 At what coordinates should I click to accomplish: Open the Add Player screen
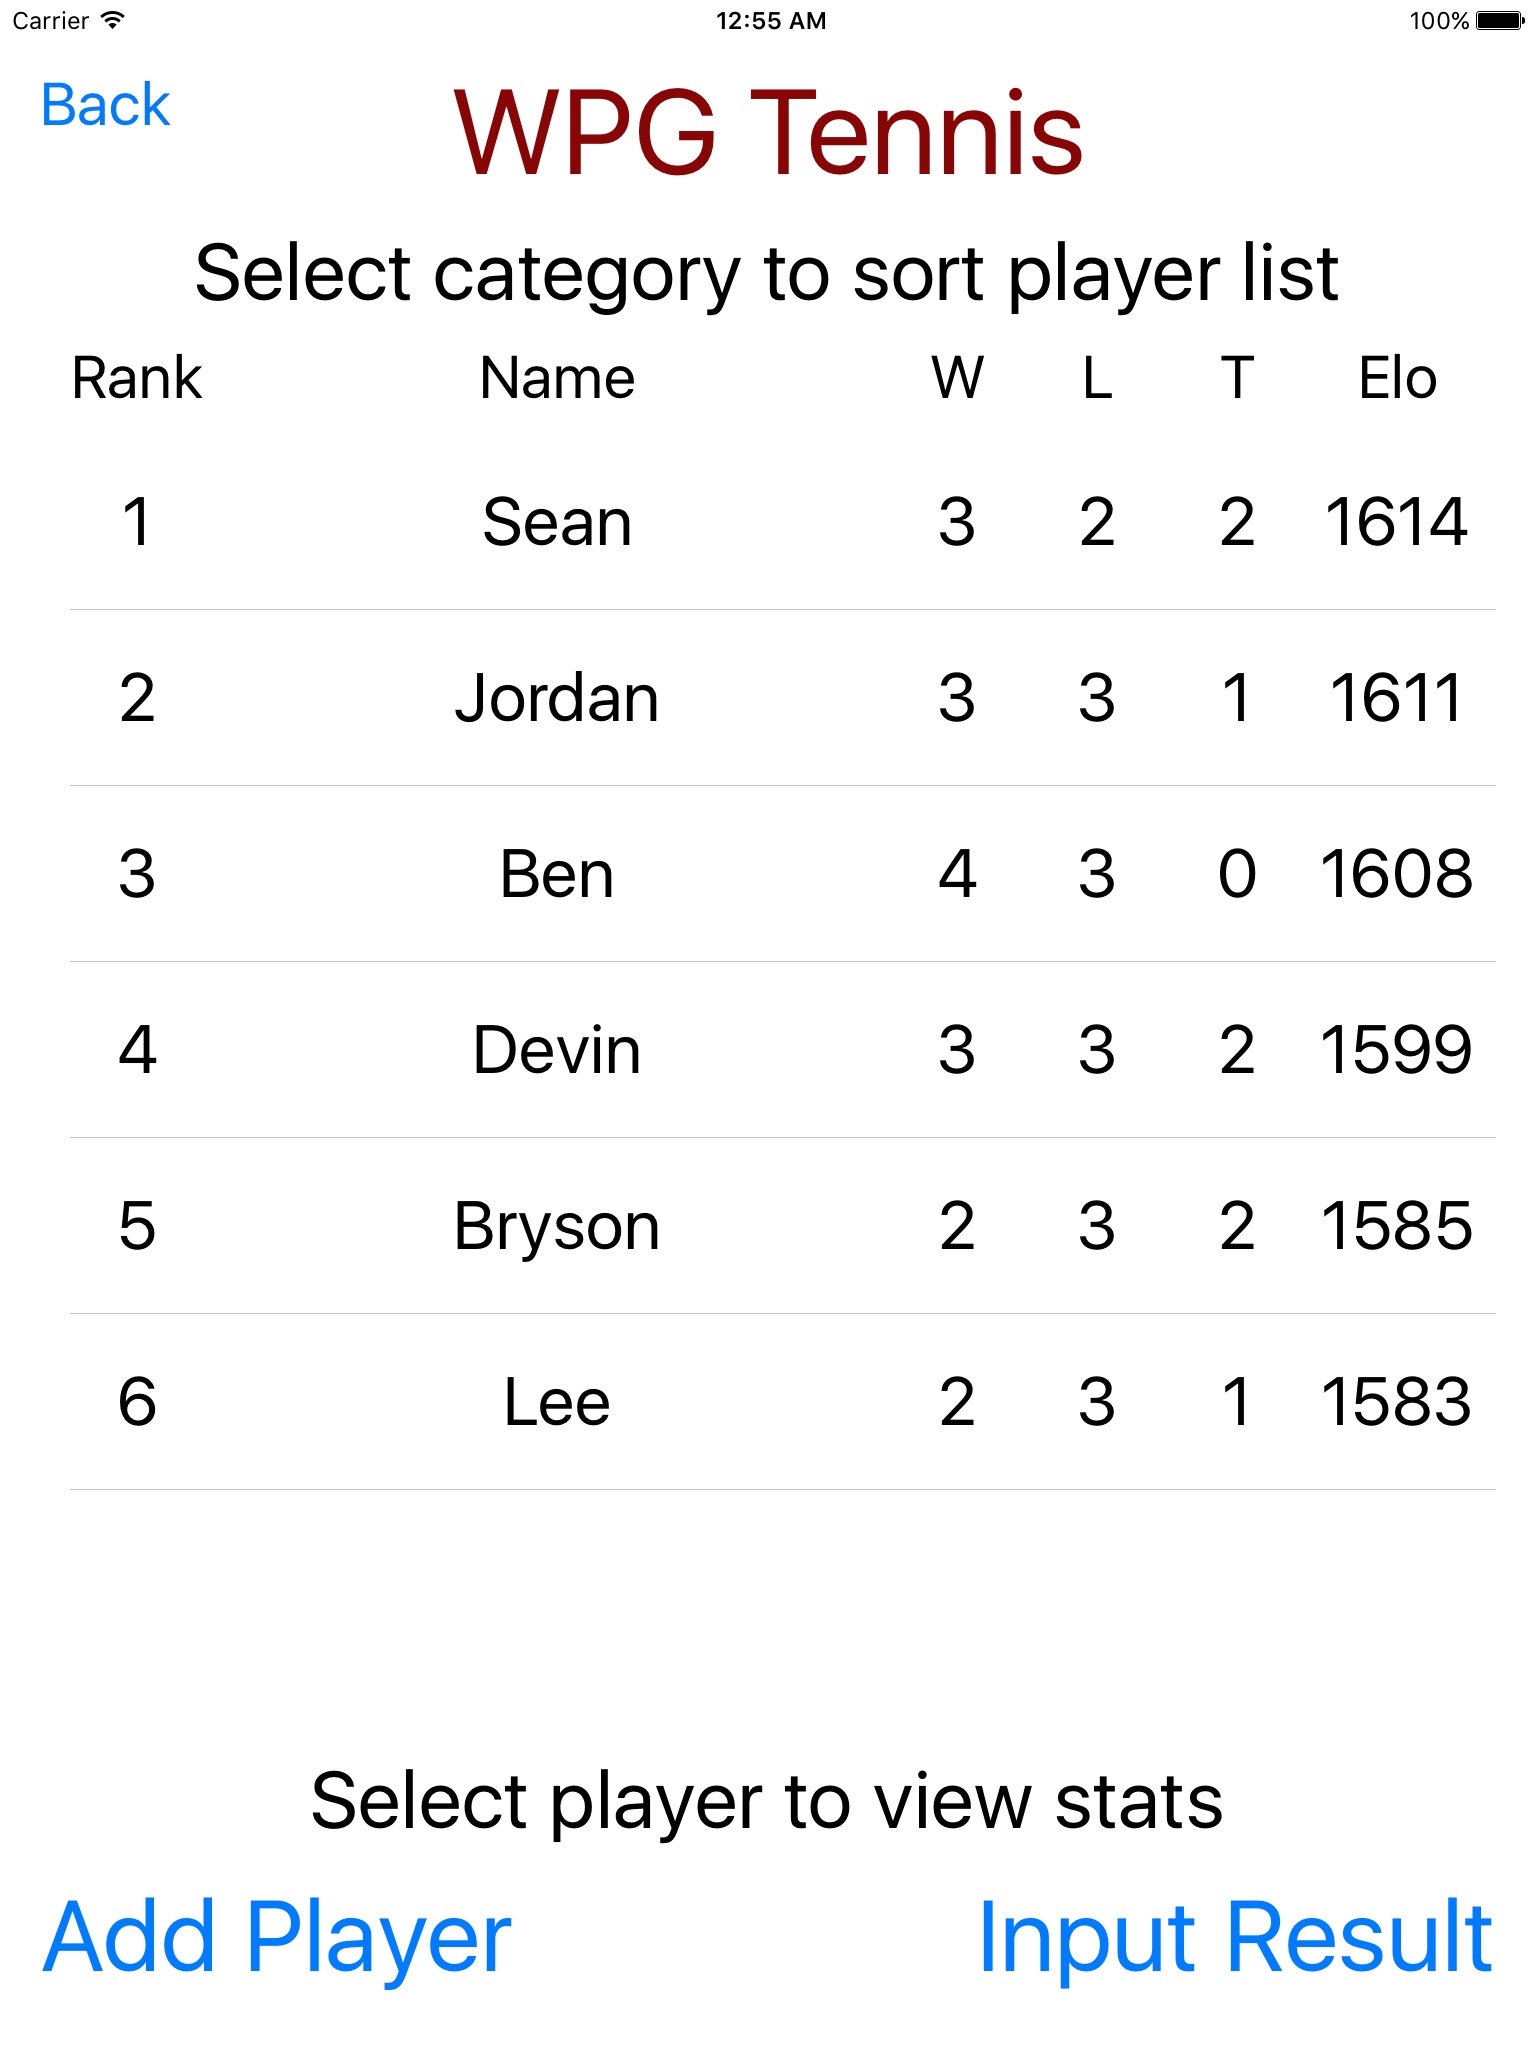pos(277,1939)
